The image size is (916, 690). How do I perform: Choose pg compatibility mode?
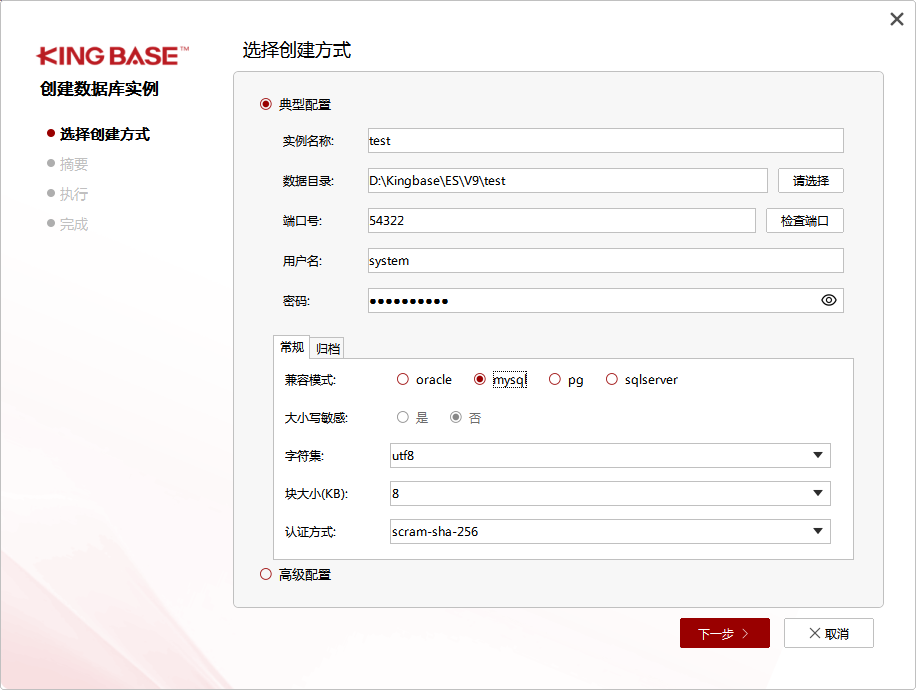point(554,379)
